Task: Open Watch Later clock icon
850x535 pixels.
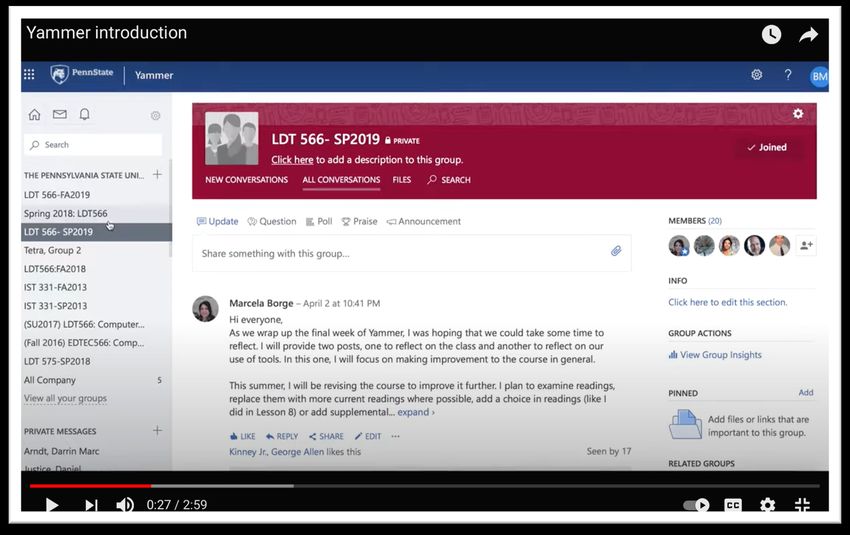Action: click(771, 35)
